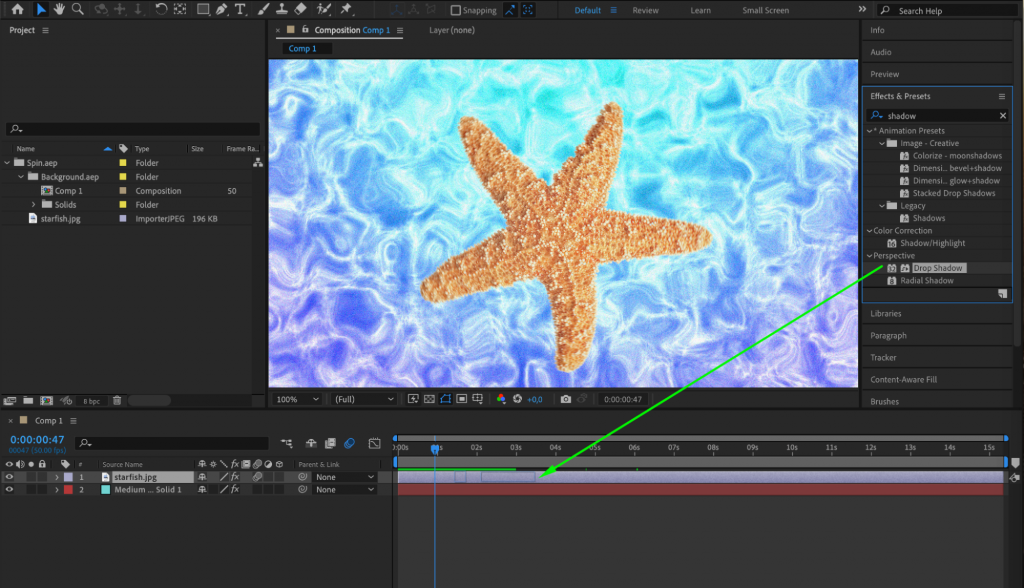Activate the Rotation tool
The height and width of the screenshot is (588, 1024).
pos(161,10)
